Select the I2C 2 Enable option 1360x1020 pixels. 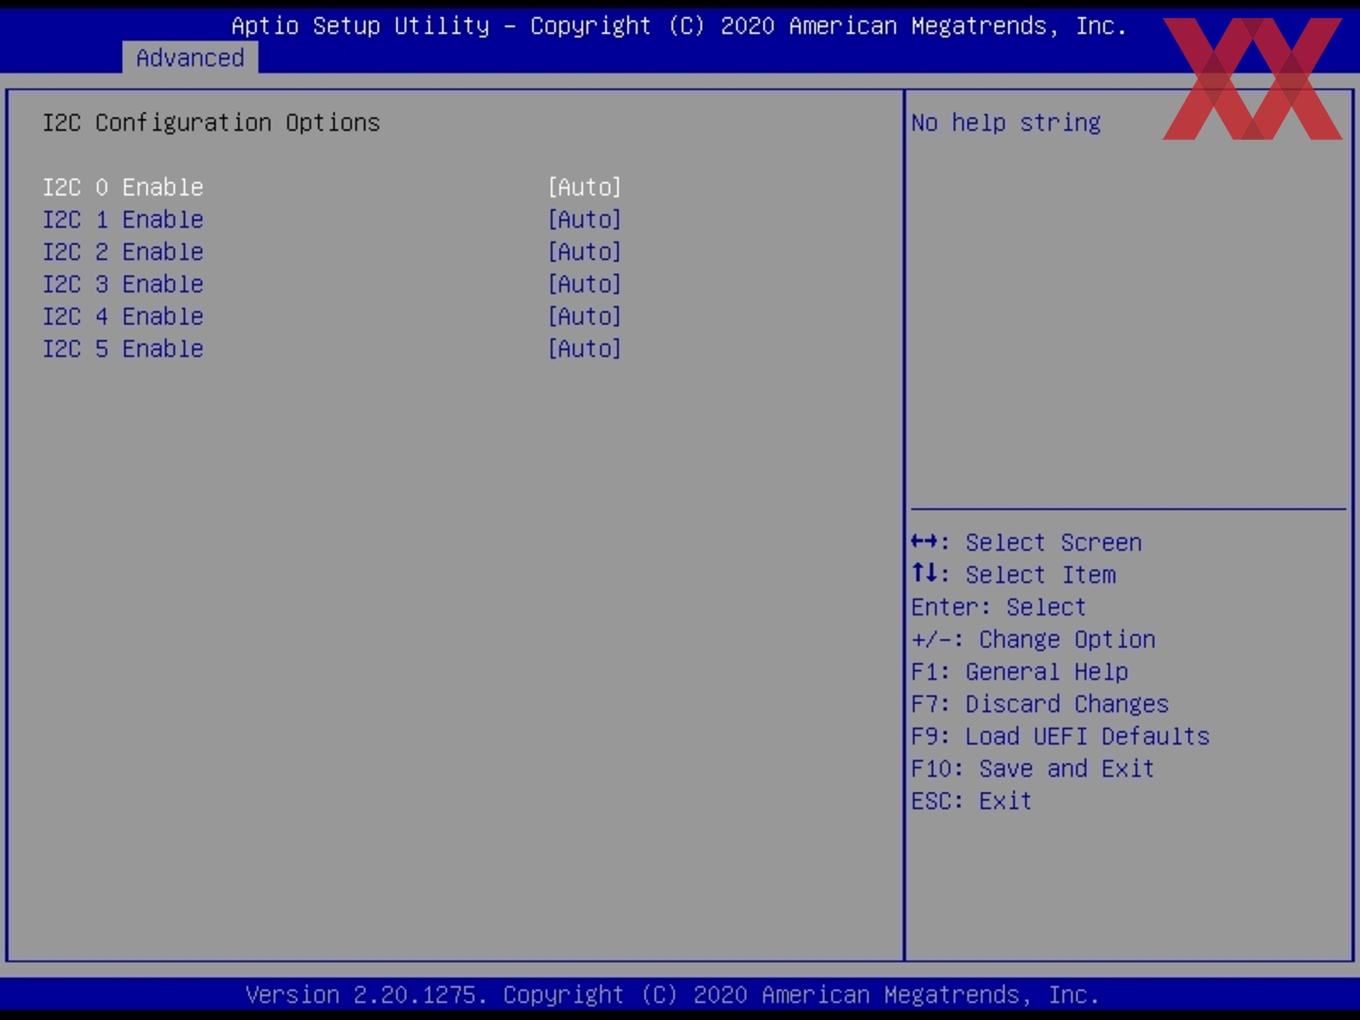[x=123, y=251]
